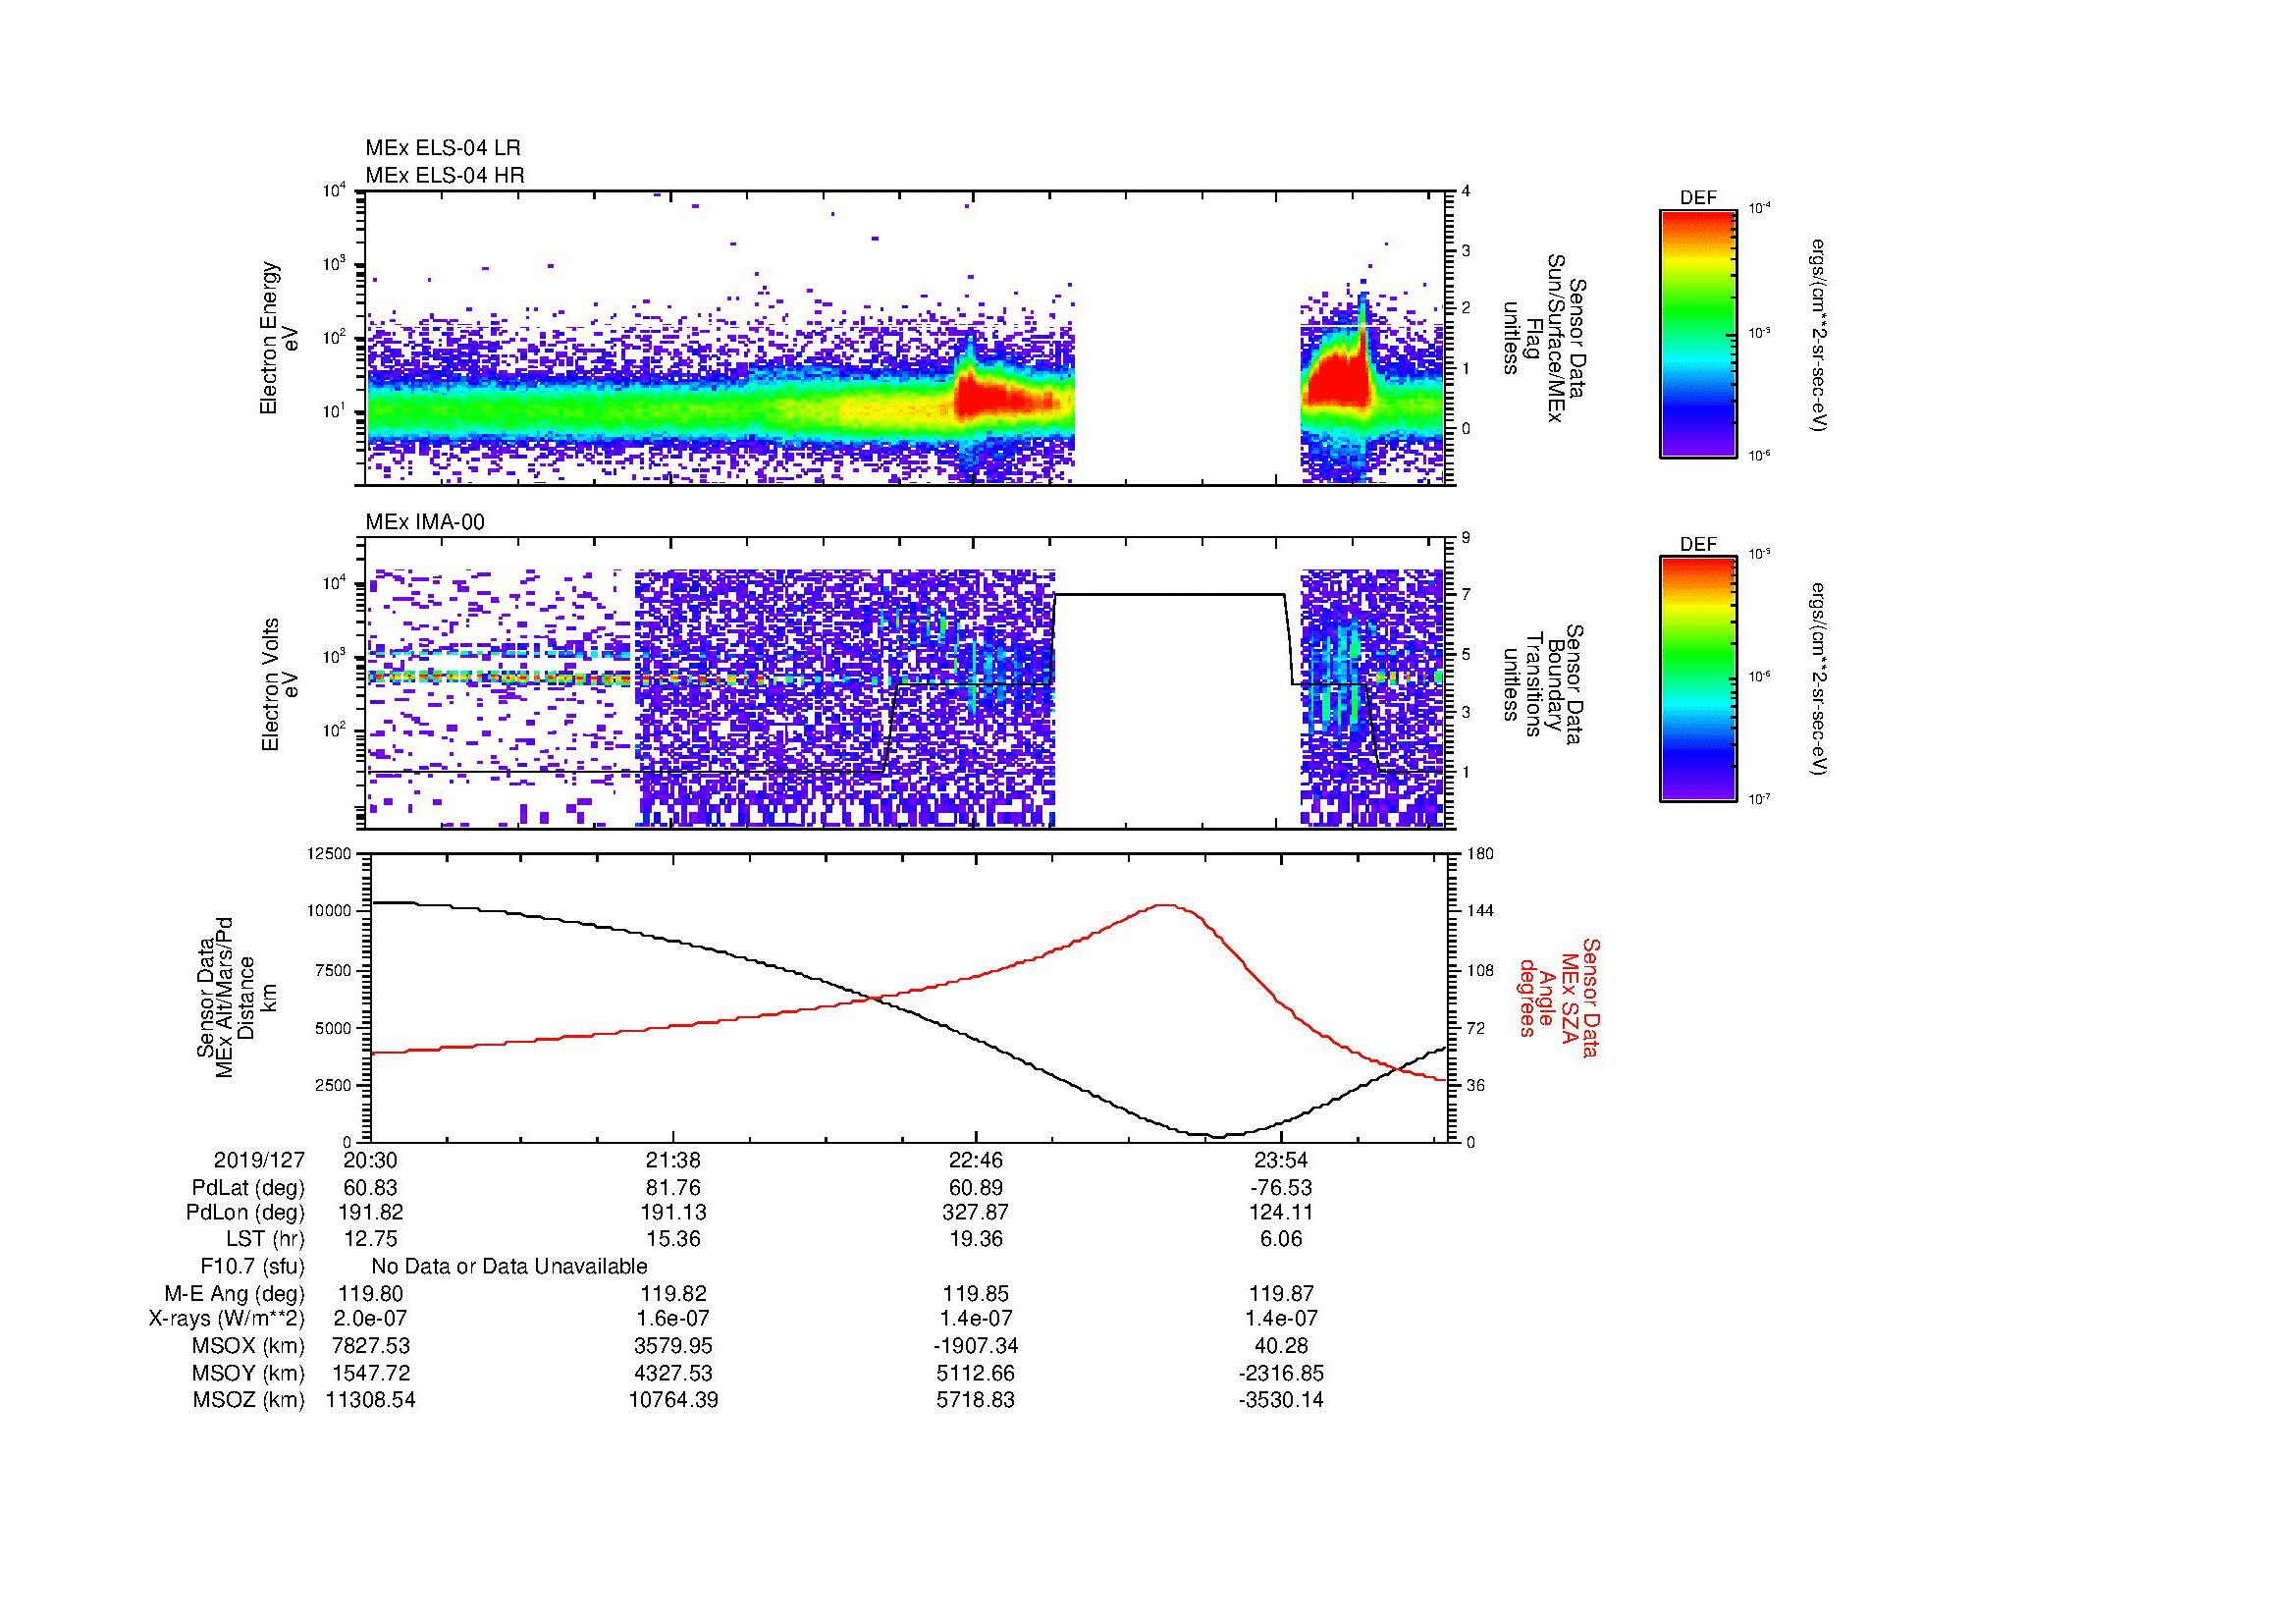Viewport: 2296px width, 1623px height.
Task: Click the 21:38 time tick label
Action: point(674,1160)
